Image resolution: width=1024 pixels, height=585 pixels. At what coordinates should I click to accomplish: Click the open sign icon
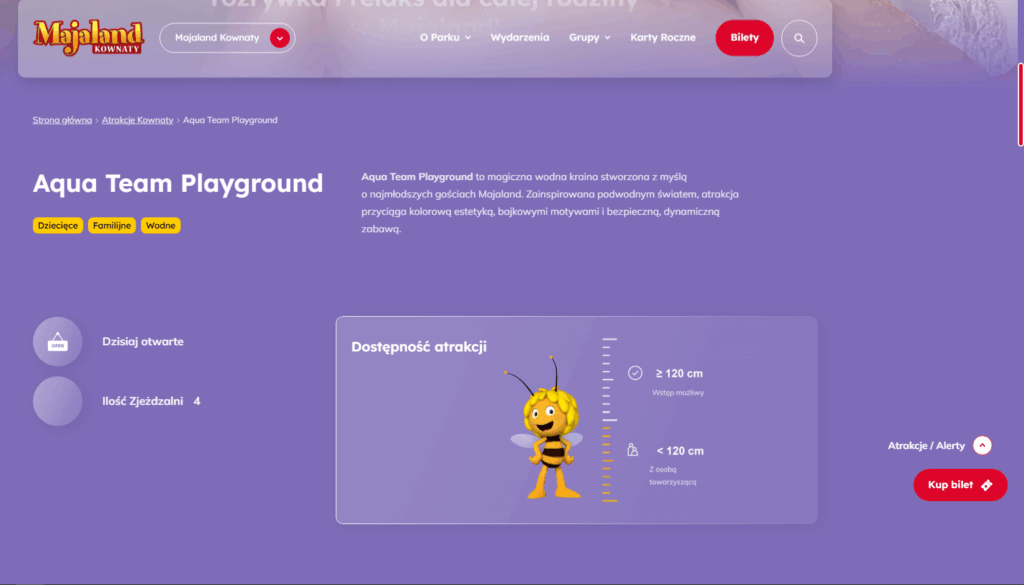coord(57,342)
